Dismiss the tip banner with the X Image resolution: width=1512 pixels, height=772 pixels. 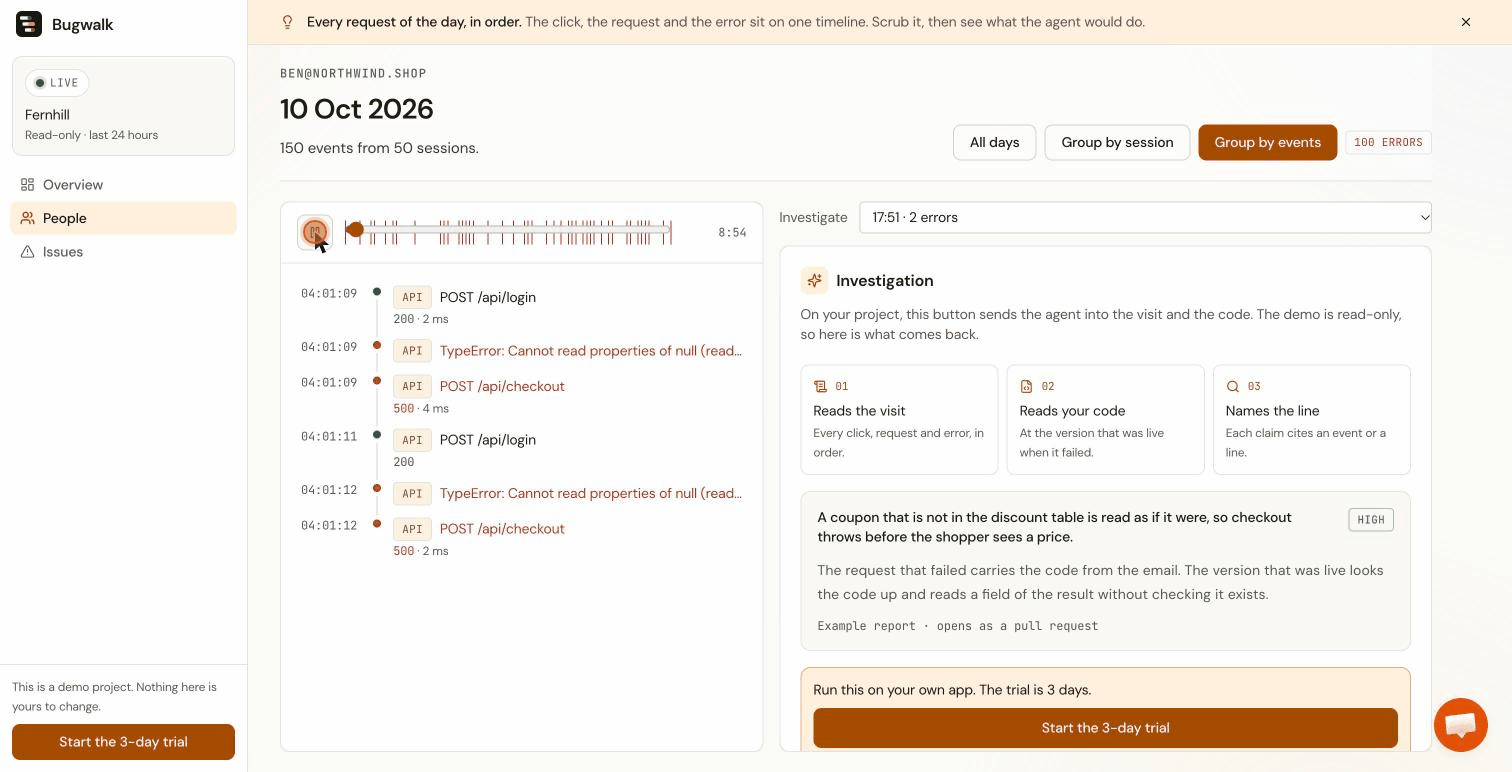point(1466,22)
